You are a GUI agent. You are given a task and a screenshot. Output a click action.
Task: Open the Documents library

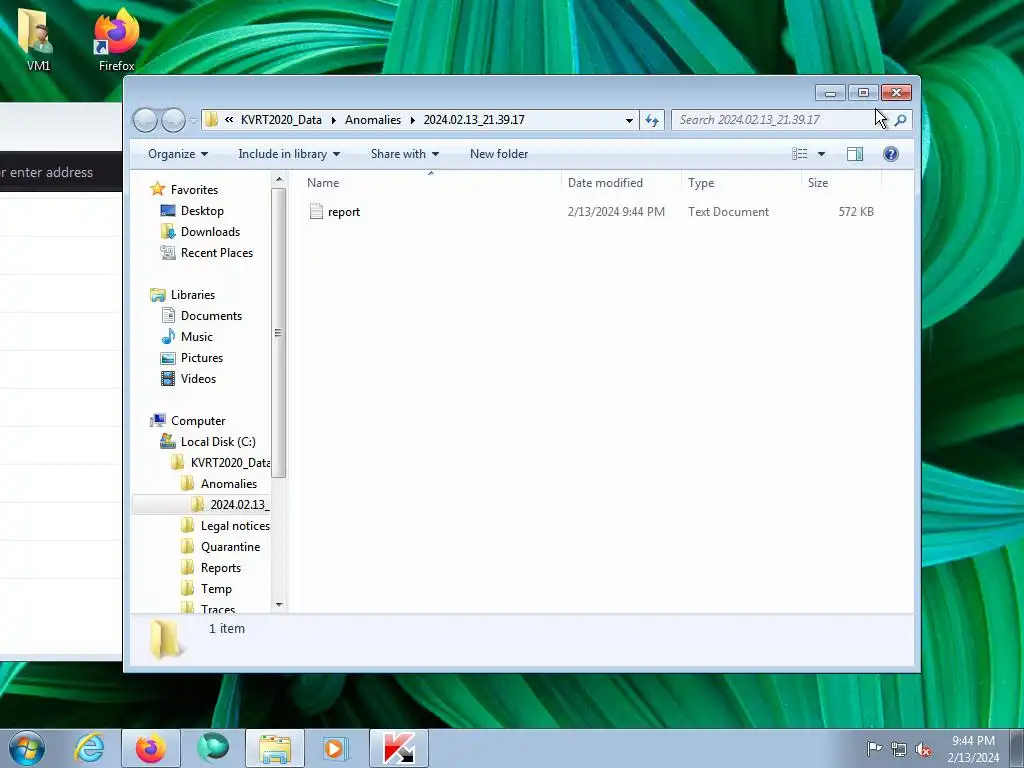(x=211, y=316)
